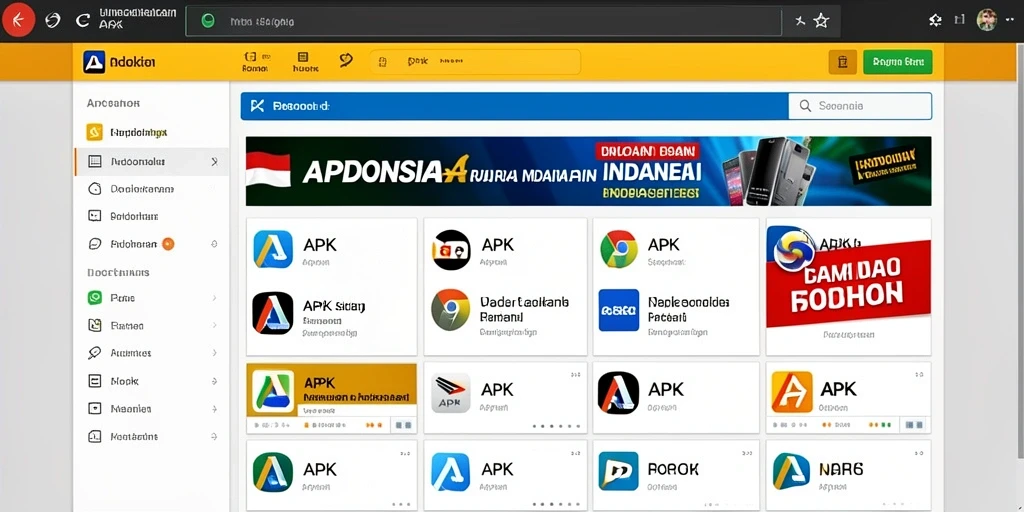Click the orange square icon in header
Viewport: 1024px width, 512px height.
point(842,62)
